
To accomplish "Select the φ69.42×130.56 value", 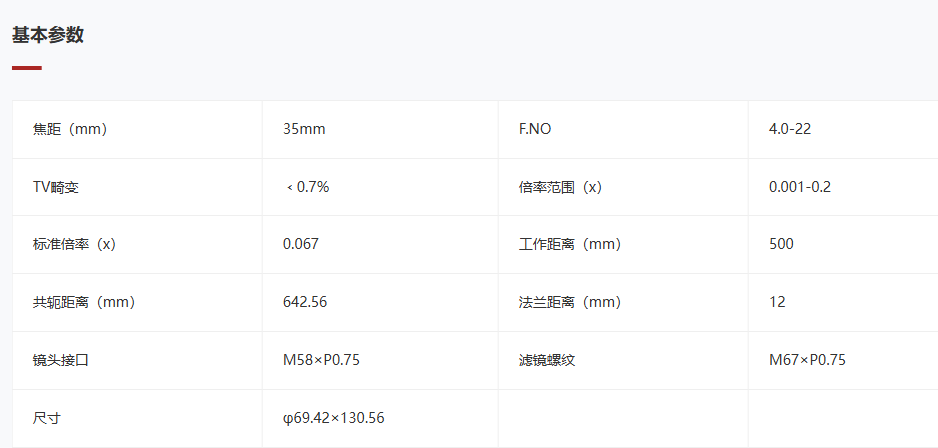I will [x=334, y=418].
